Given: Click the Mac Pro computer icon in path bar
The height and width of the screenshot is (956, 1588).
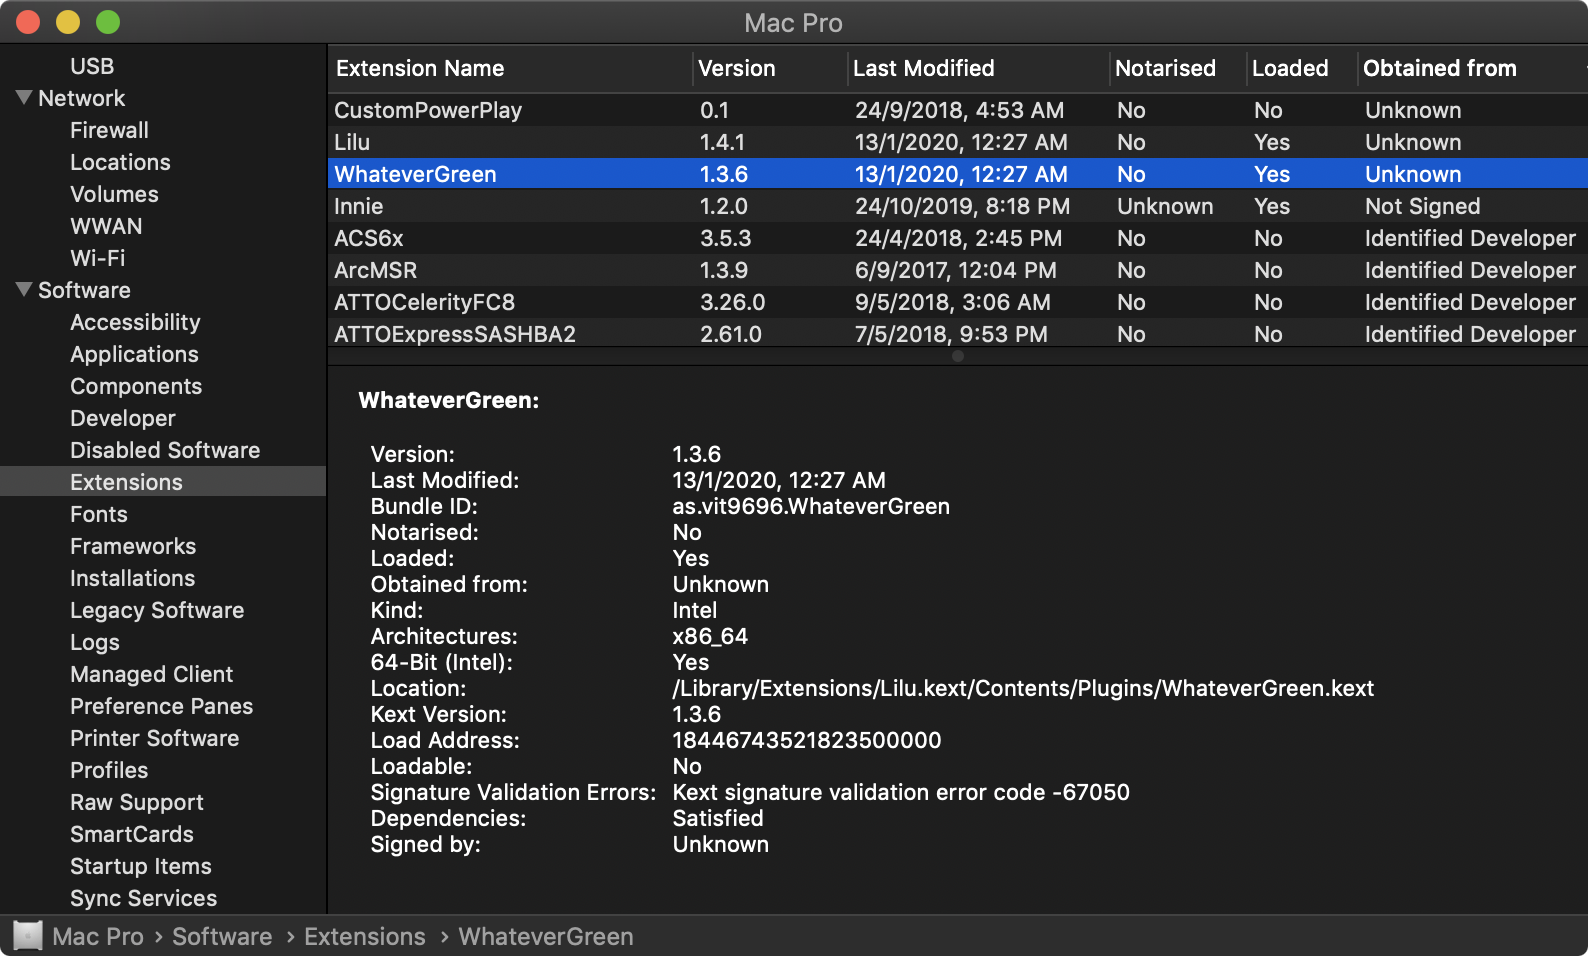Looking at the screenshot, I should (x=28, y=936).
